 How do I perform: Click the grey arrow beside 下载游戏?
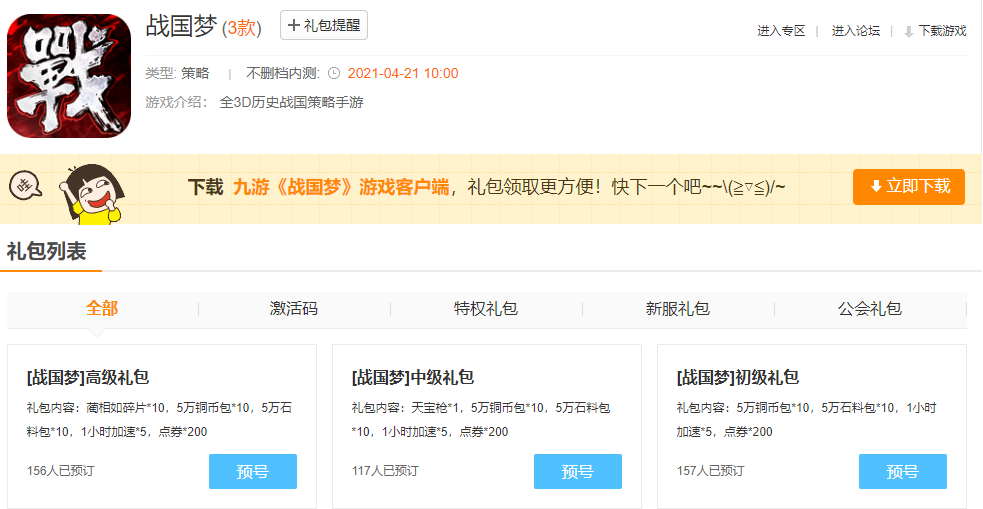tap(908, 32)
